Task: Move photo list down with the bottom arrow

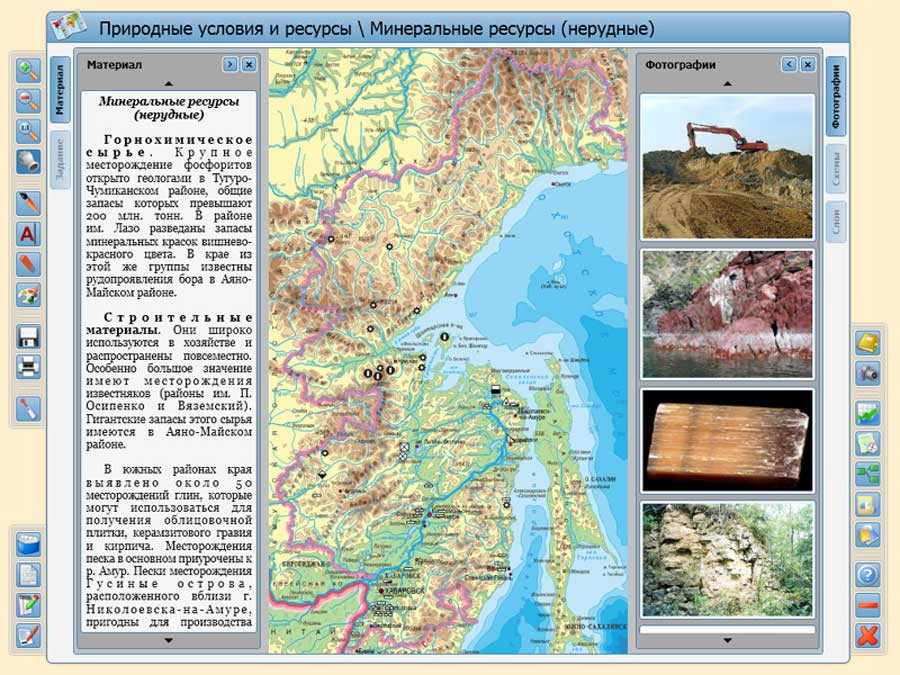Action: (x=727, y=640)
